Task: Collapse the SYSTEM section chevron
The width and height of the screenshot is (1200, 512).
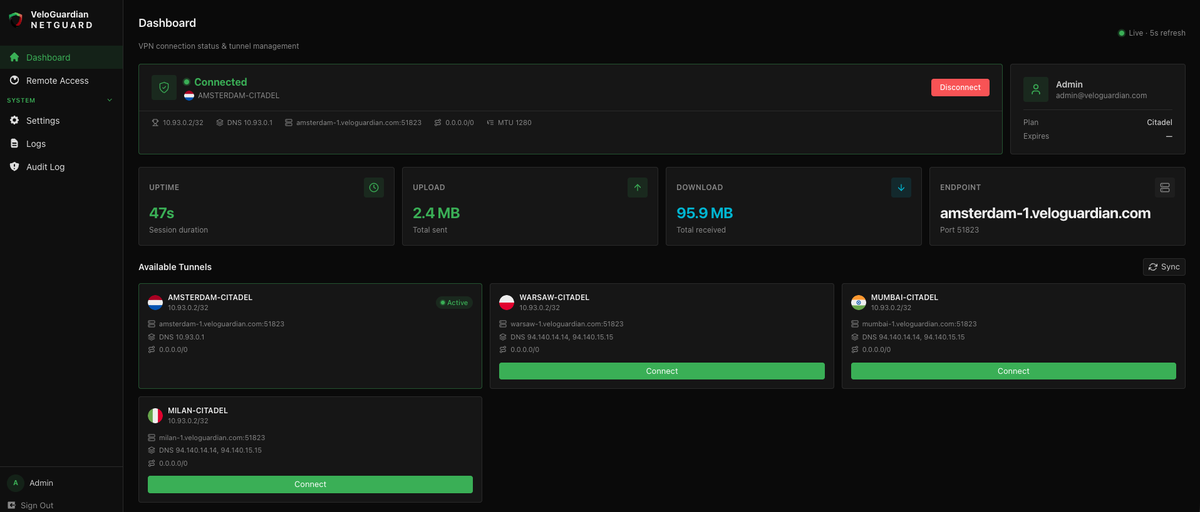Action: click(x=110, y=100)
